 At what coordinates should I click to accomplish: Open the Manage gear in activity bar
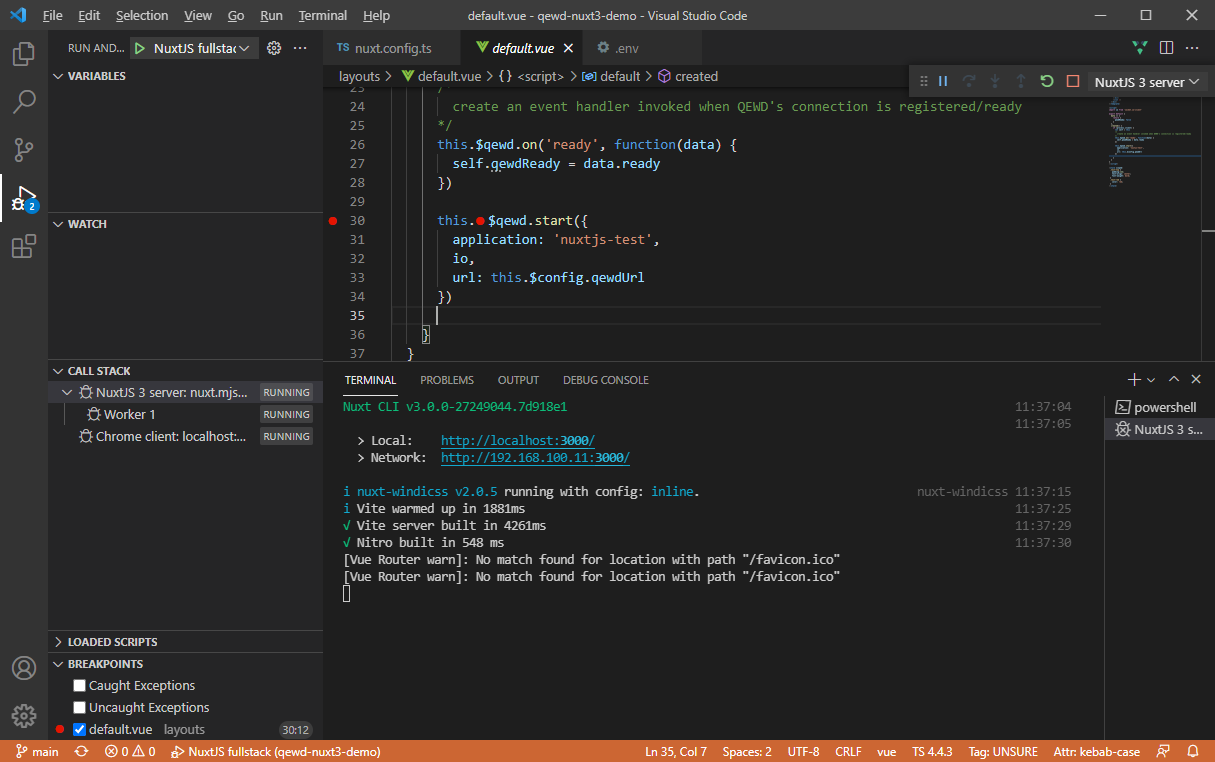(24, 716)
